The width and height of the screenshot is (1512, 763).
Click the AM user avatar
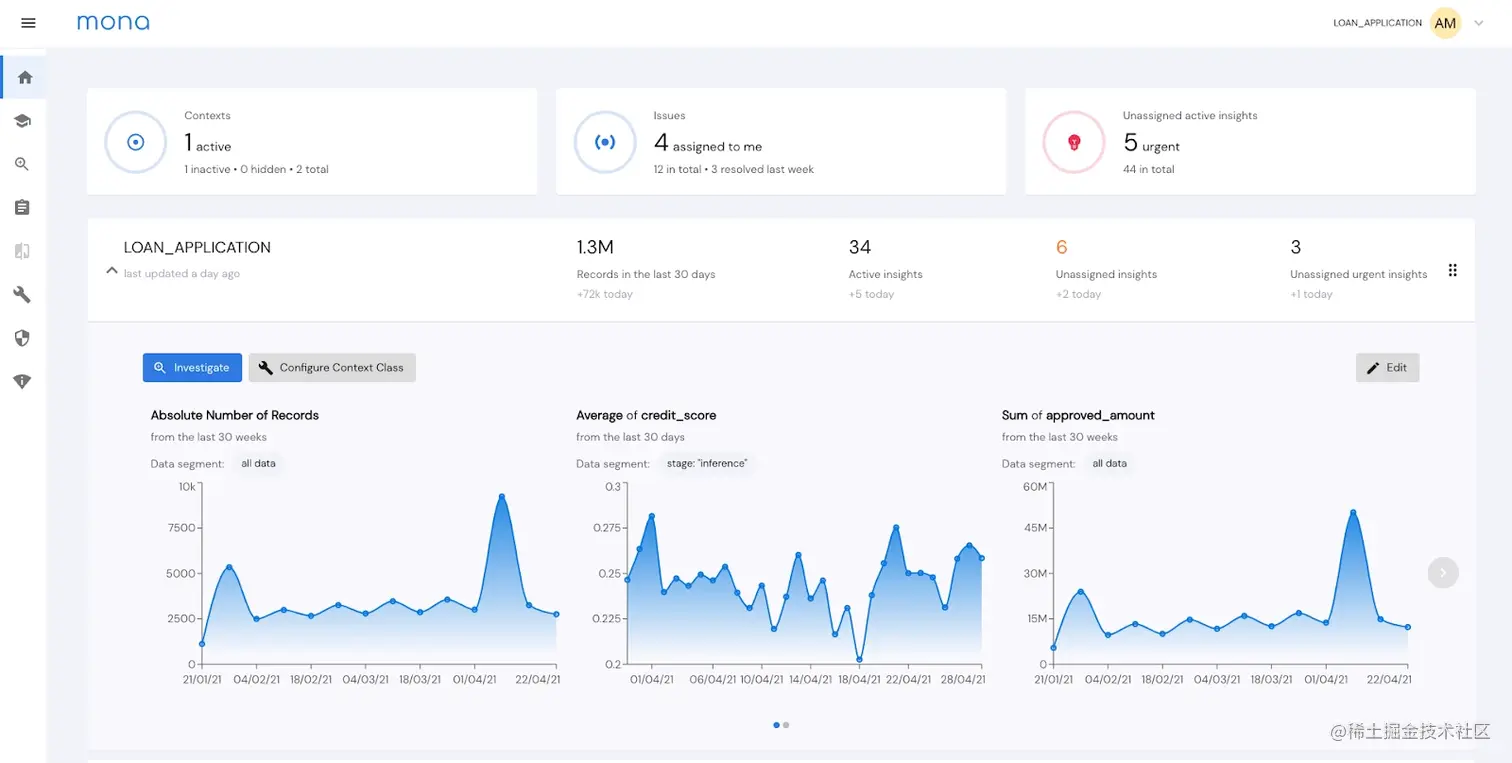pyautogui.click(x=1445, y=23)
